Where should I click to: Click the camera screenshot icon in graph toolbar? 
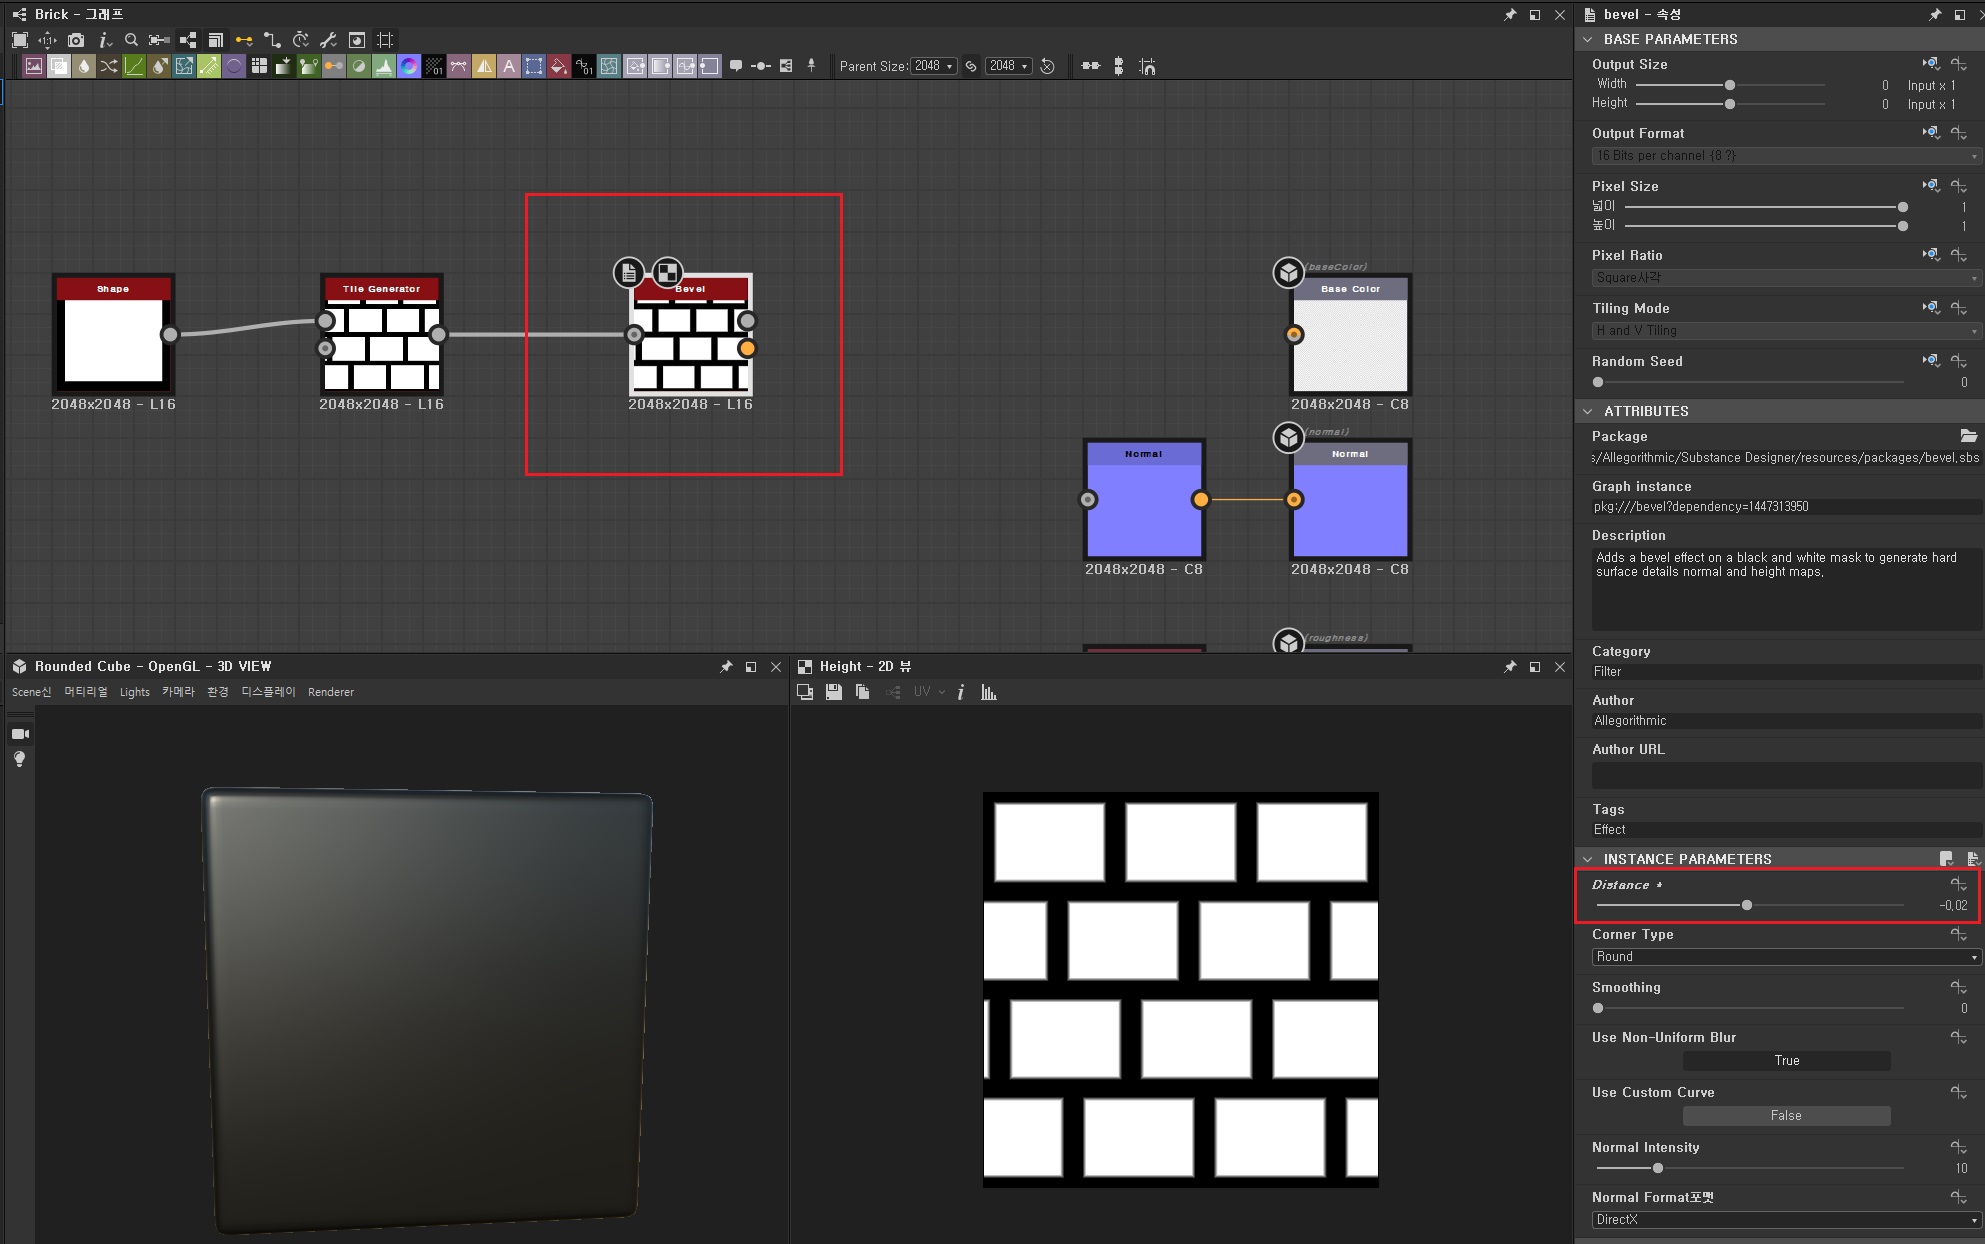pyautogui.click(x=76, y=40)
